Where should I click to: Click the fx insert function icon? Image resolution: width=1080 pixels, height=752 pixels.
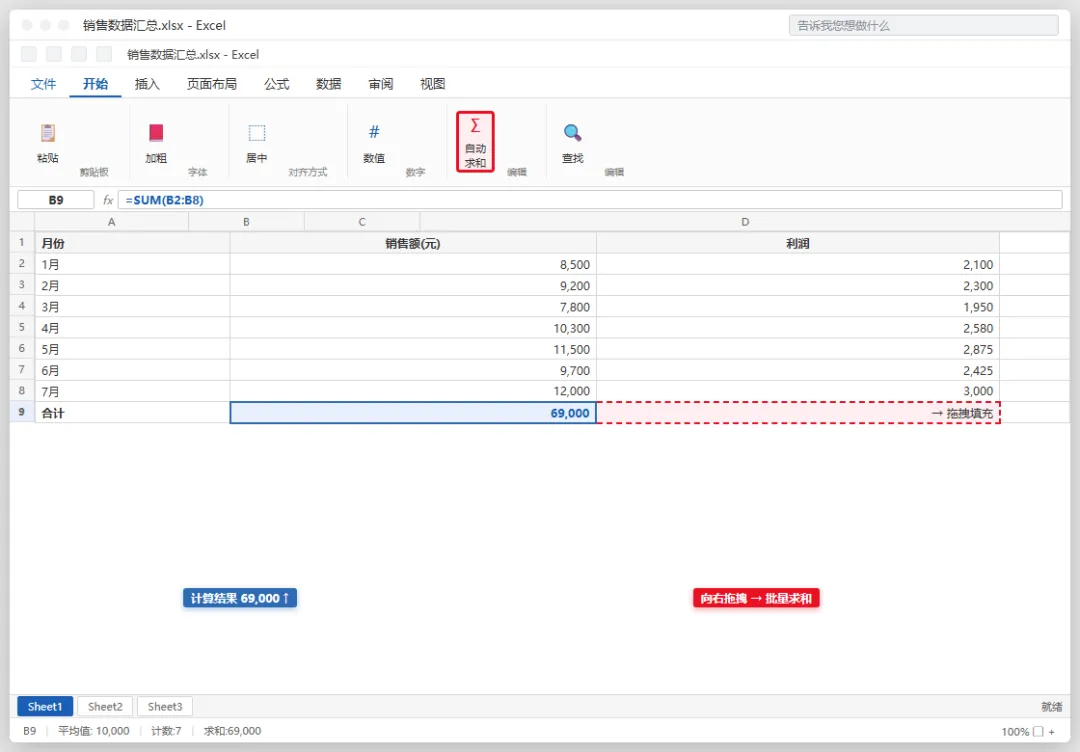click(x=108, y=200)
